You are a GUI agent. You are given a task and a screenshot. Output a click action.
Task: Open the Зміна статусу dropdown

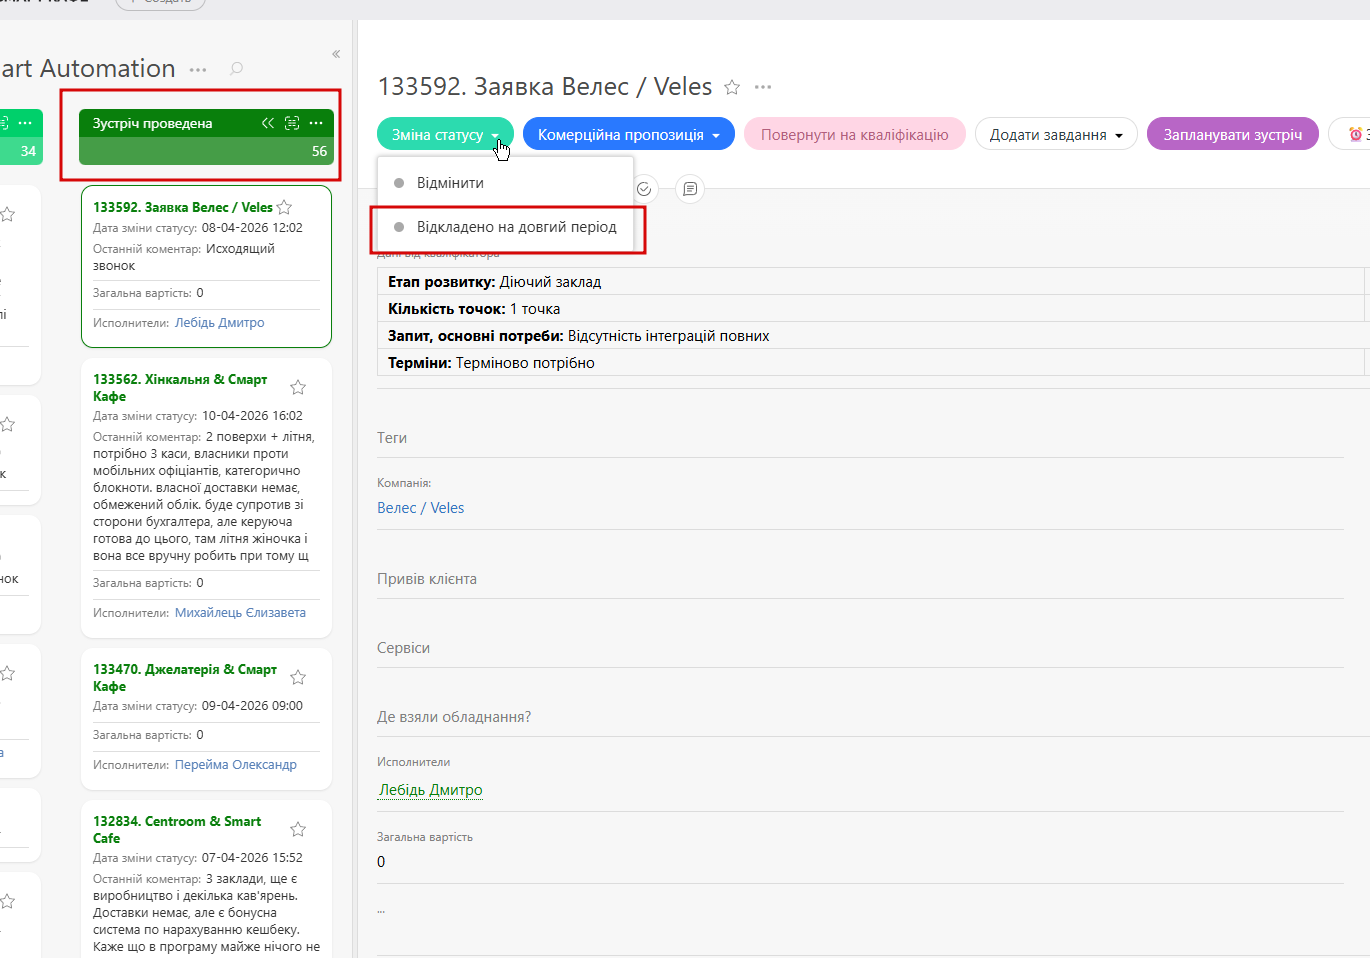pyautogui.click(x=445, y=135)
